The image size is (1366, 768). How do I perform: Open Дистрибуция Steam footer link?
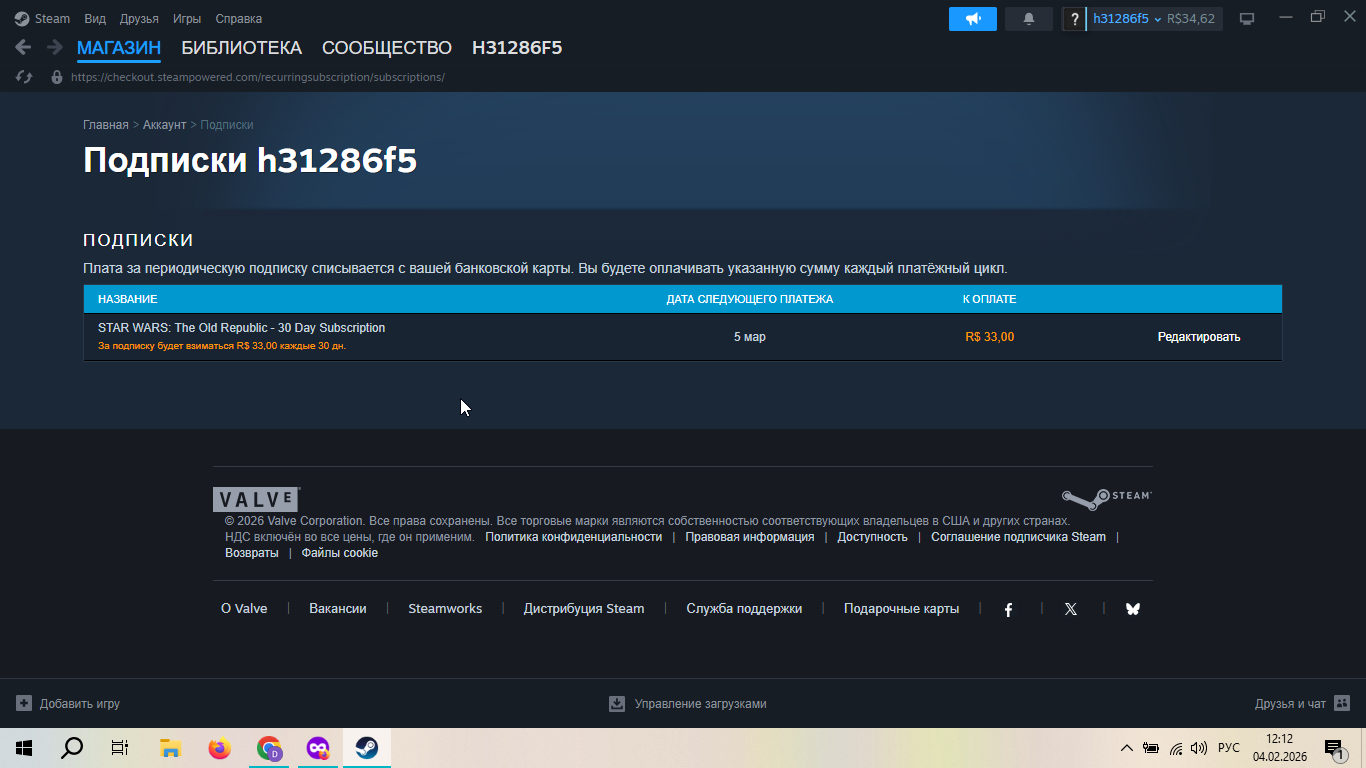584,609
